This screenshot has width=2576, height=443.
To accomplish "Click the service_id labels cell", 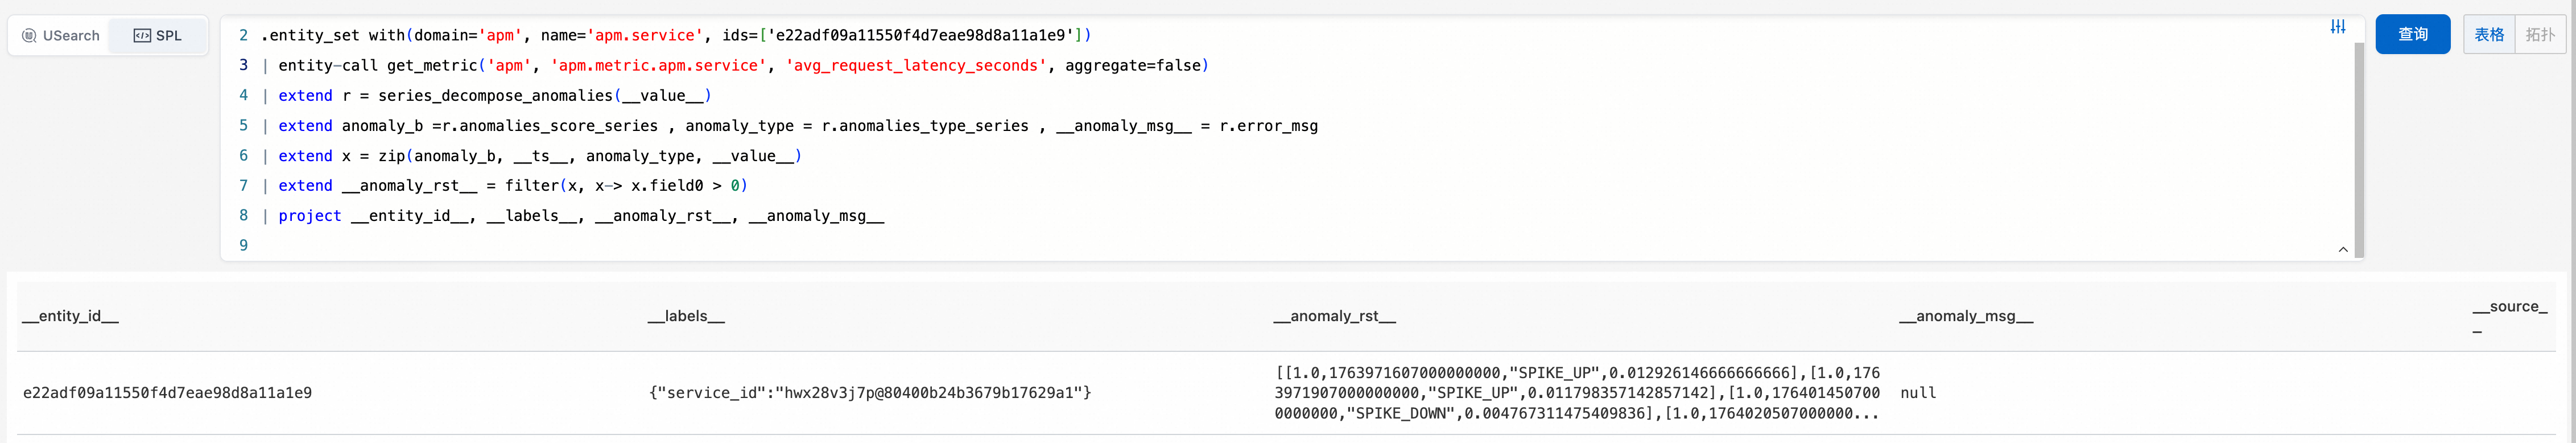I will tap(869, 393).
